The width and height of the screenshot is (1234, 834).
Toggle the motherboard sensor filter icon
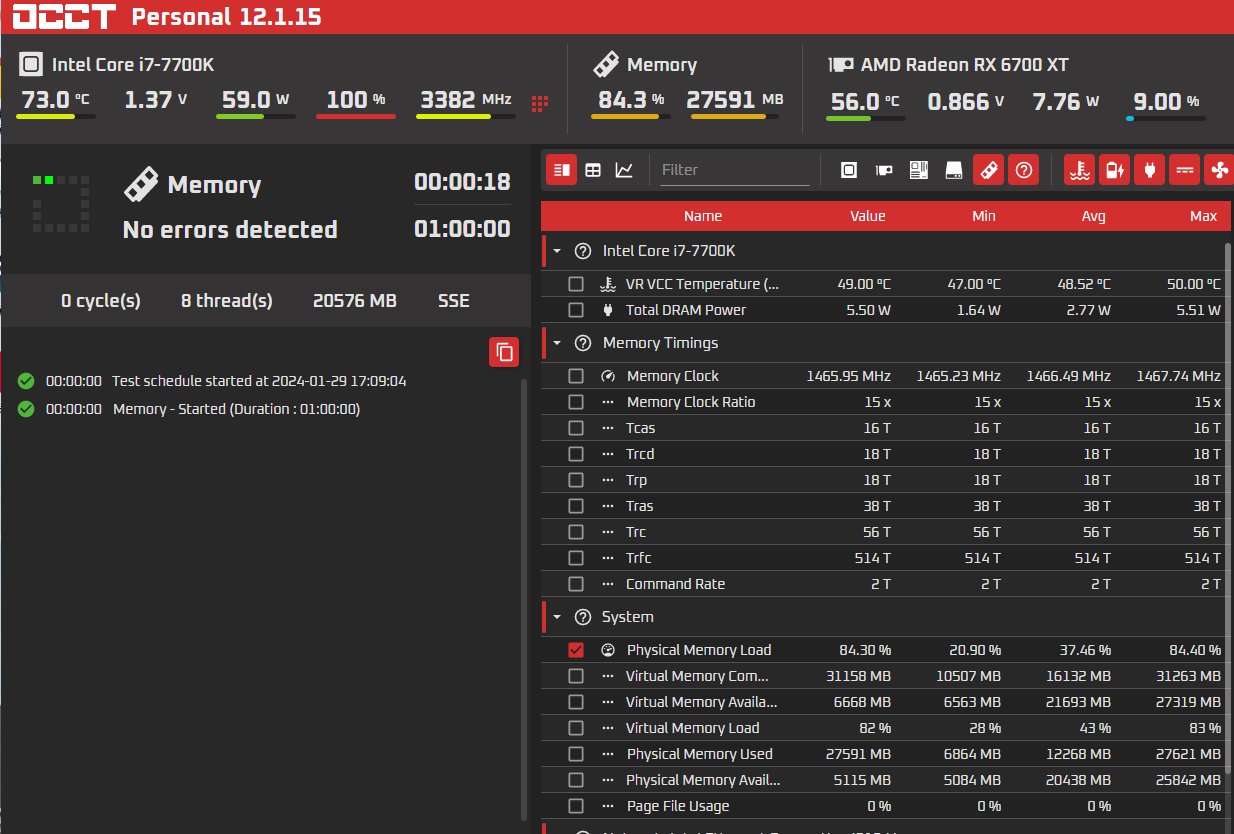click(x=918, y=170)
